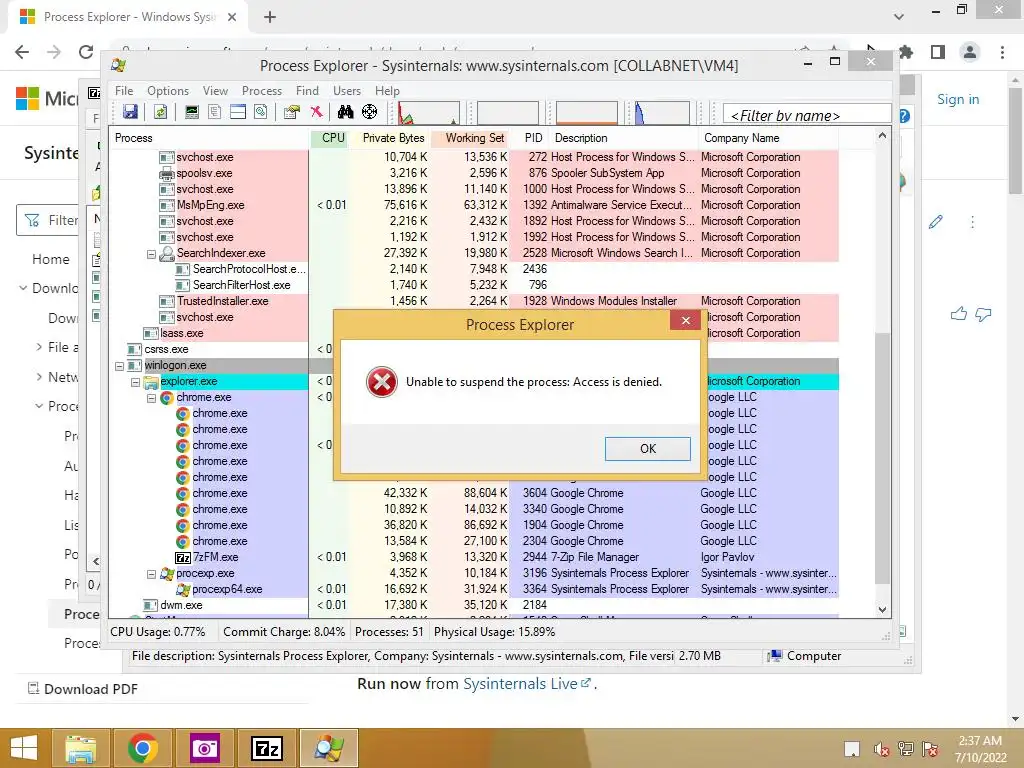This screenshot has width=1024, height=768.
Task: Collapse the winlogon.exe tree node
Action: pyautogui.click(x=120, y=366)
